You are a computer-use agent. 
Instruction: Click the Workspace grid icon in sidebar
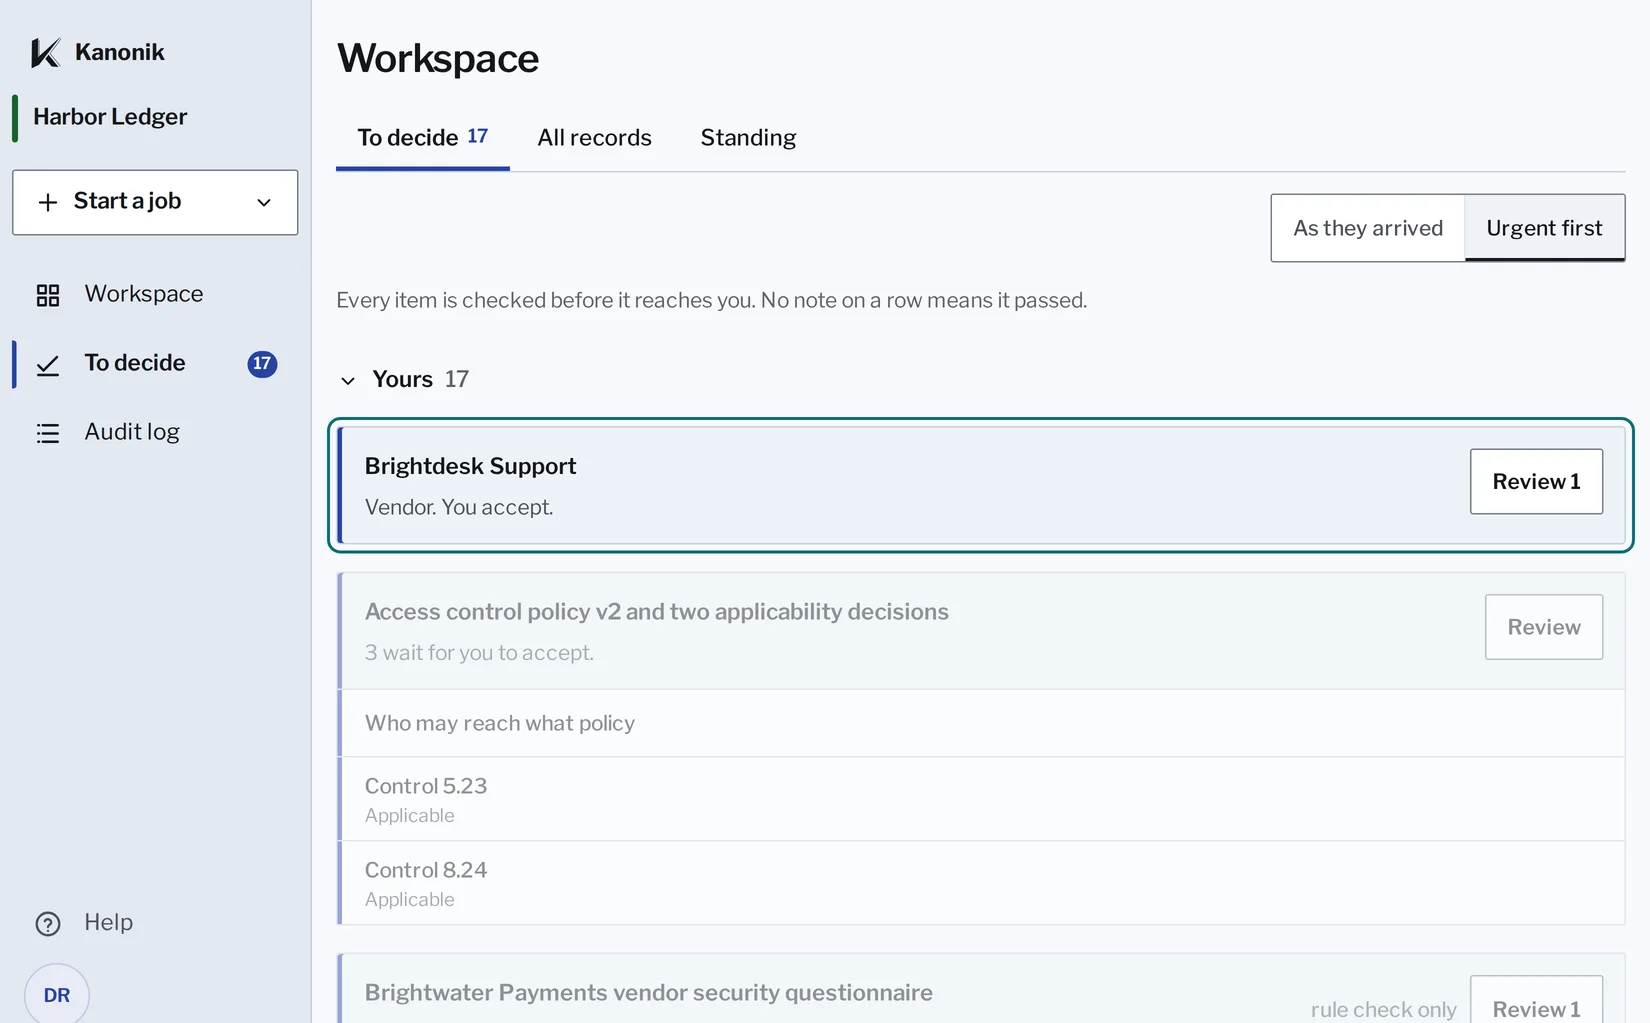tap(48, 295)
